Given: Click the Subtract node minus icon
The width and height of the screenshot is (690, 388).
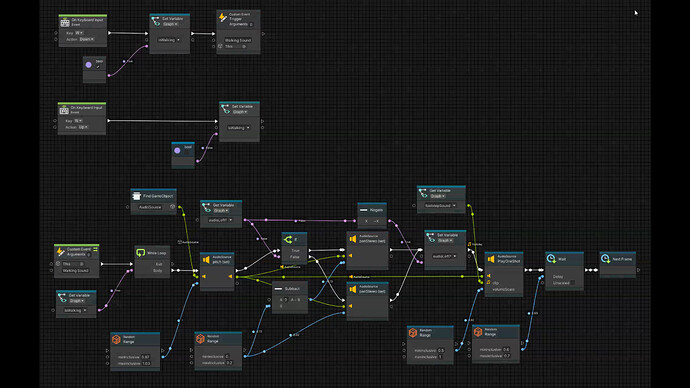Looking at the screenshot, I should (278, 289).
